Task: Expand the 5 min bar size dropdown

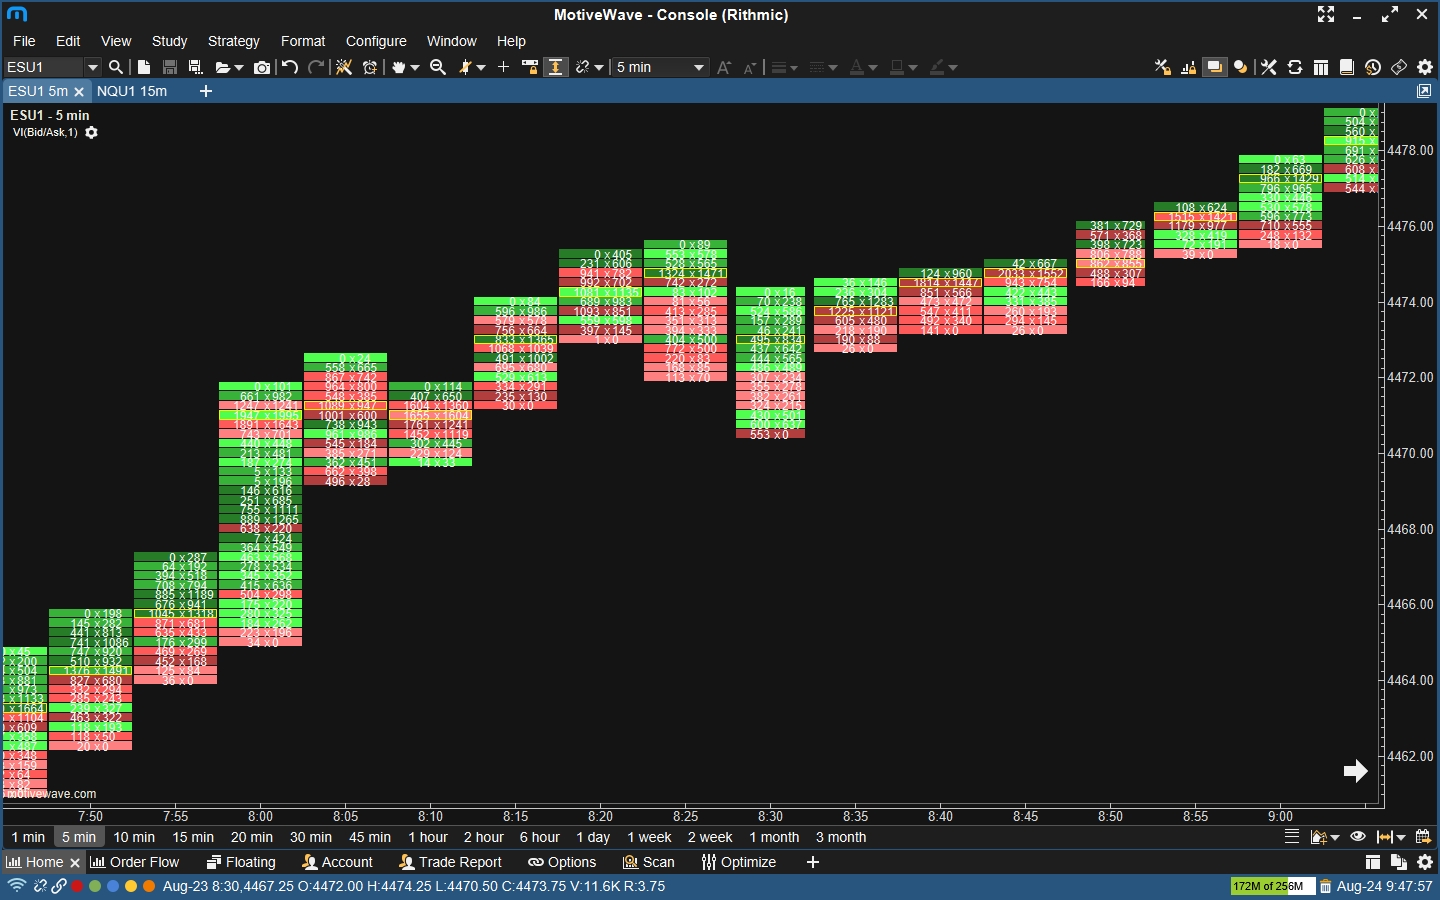Action: click(x=698, y=67)
